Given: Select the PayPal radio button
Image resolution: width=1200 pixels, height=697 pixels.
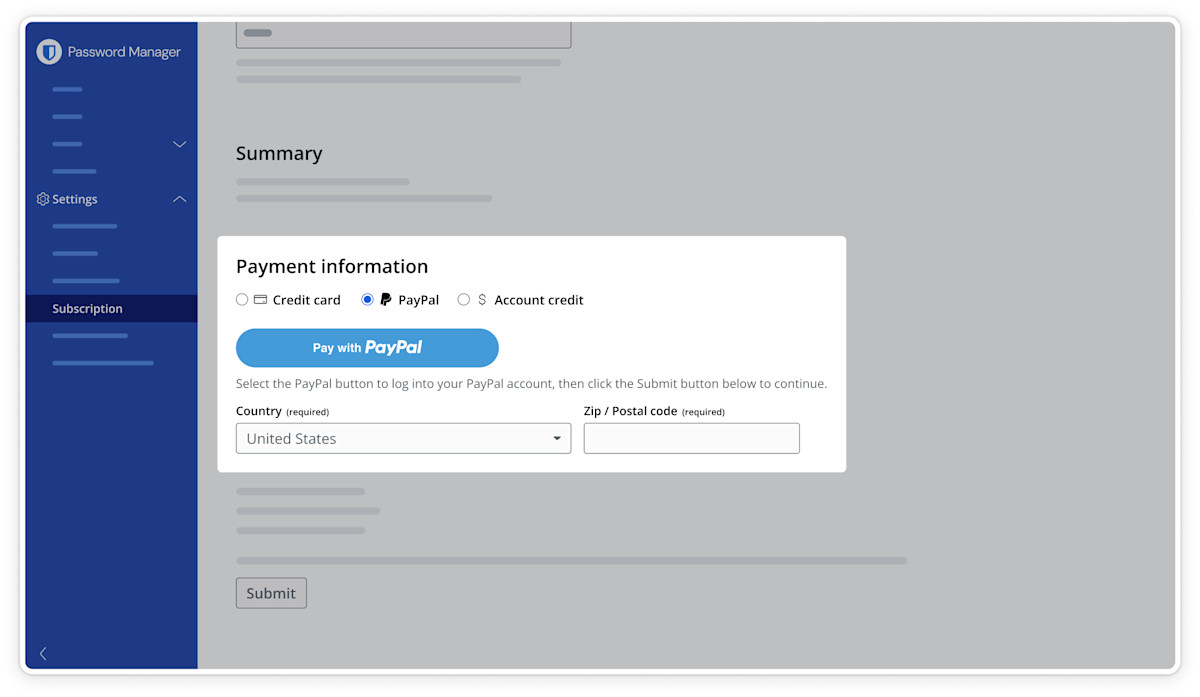Looking at the screenshot, I should [x=367, y=299].
